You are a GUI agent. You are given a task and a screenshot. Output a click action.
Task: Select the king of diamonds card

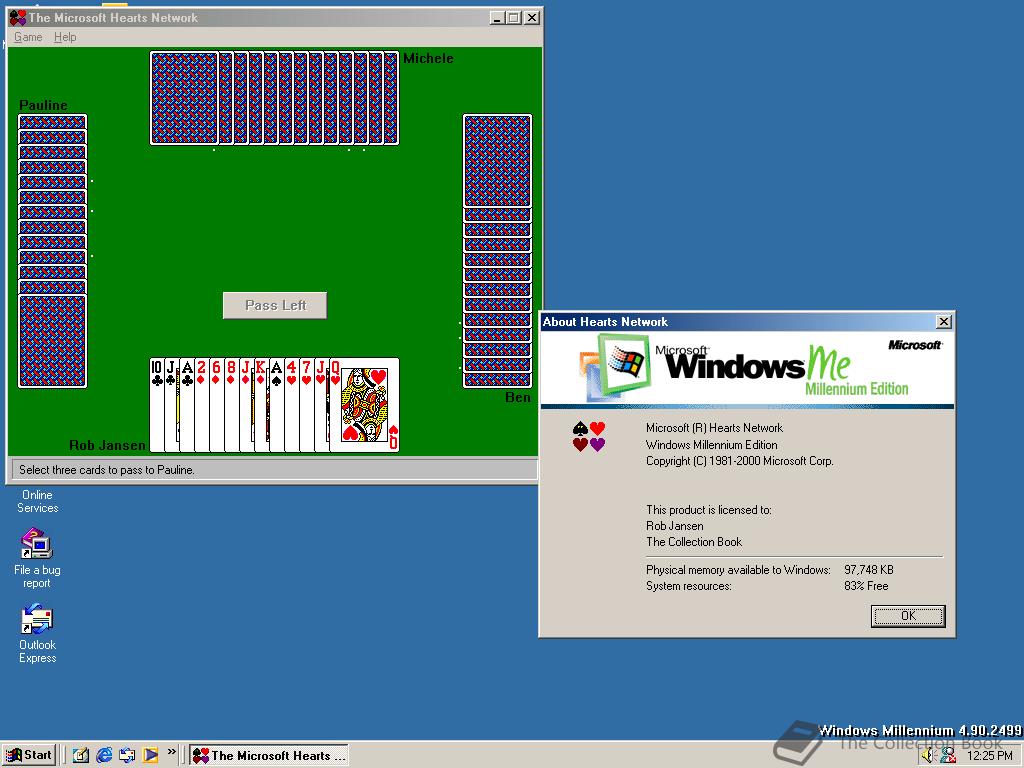pos(262,405)
